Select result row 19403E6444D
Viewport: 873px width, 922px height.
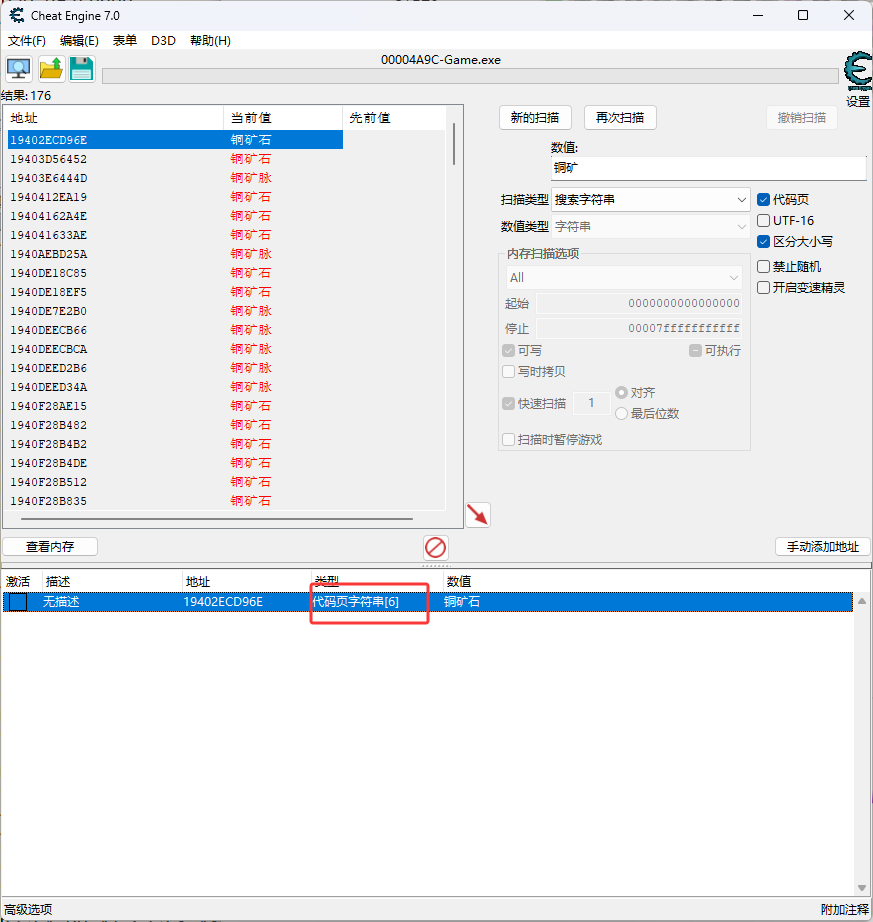pos(175,178)
